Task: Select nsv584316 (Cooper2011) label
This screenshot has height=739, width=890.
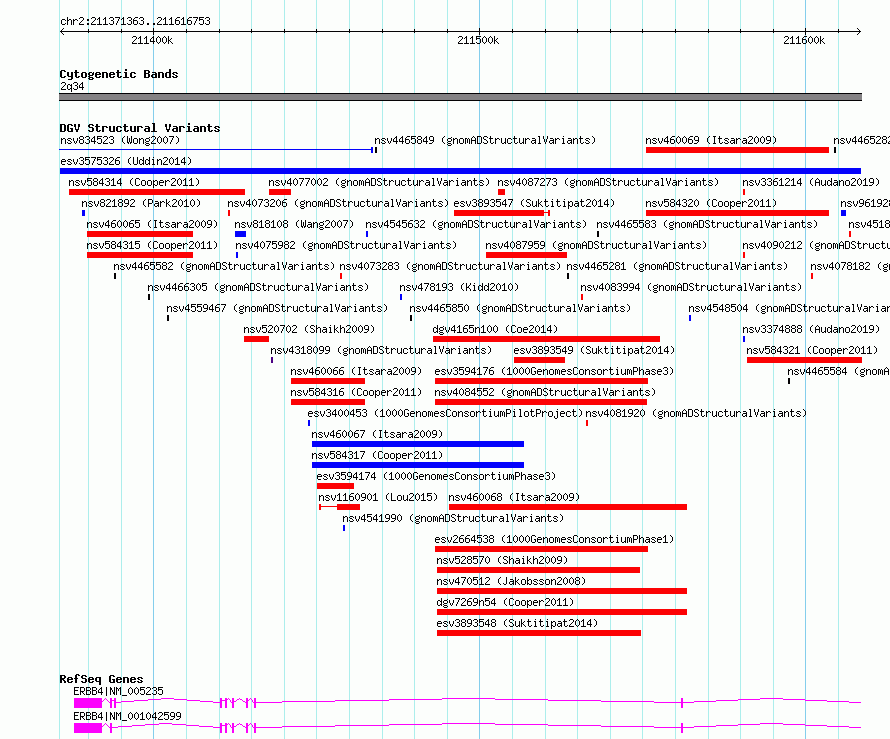Action: 356,392
